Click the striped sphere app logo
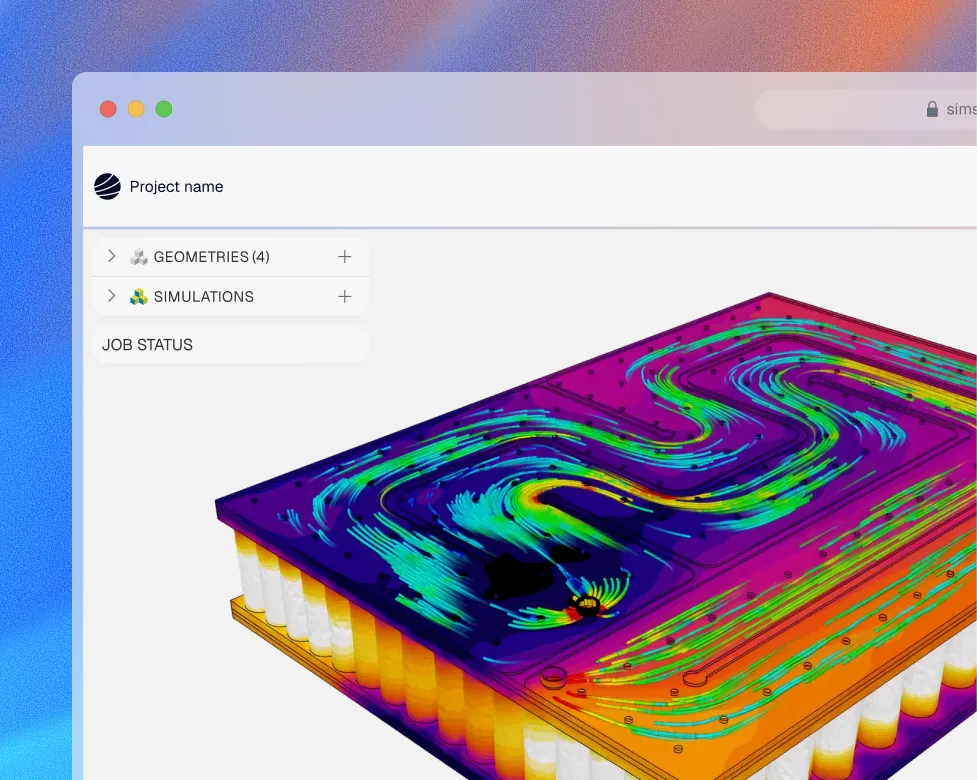 click(107, 186)
